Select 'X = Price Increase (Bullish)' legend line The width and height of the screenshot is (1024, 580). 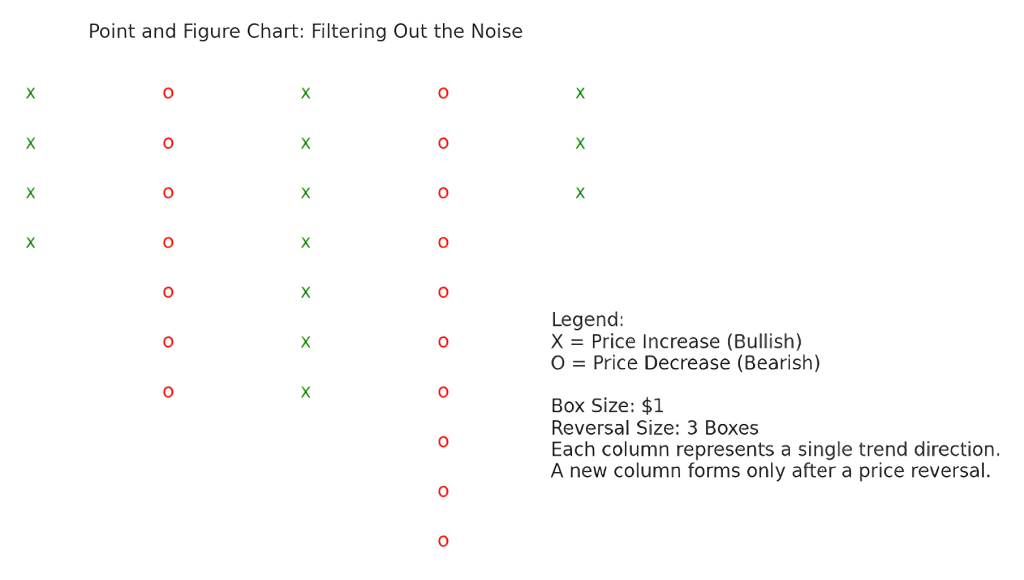pos(677,341)
